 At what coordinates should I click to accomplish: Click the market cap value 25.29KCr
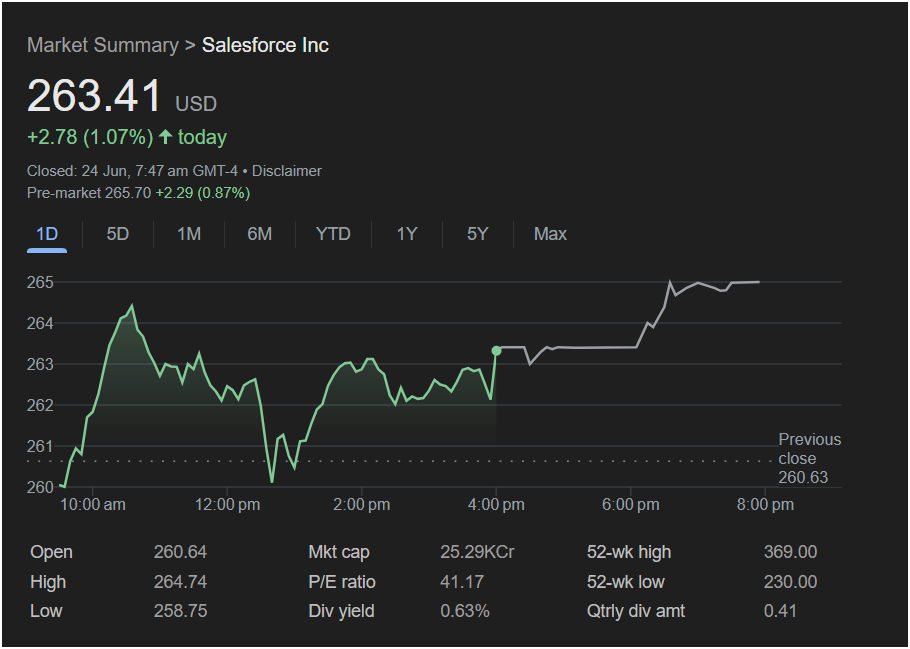tap(477, 552)
